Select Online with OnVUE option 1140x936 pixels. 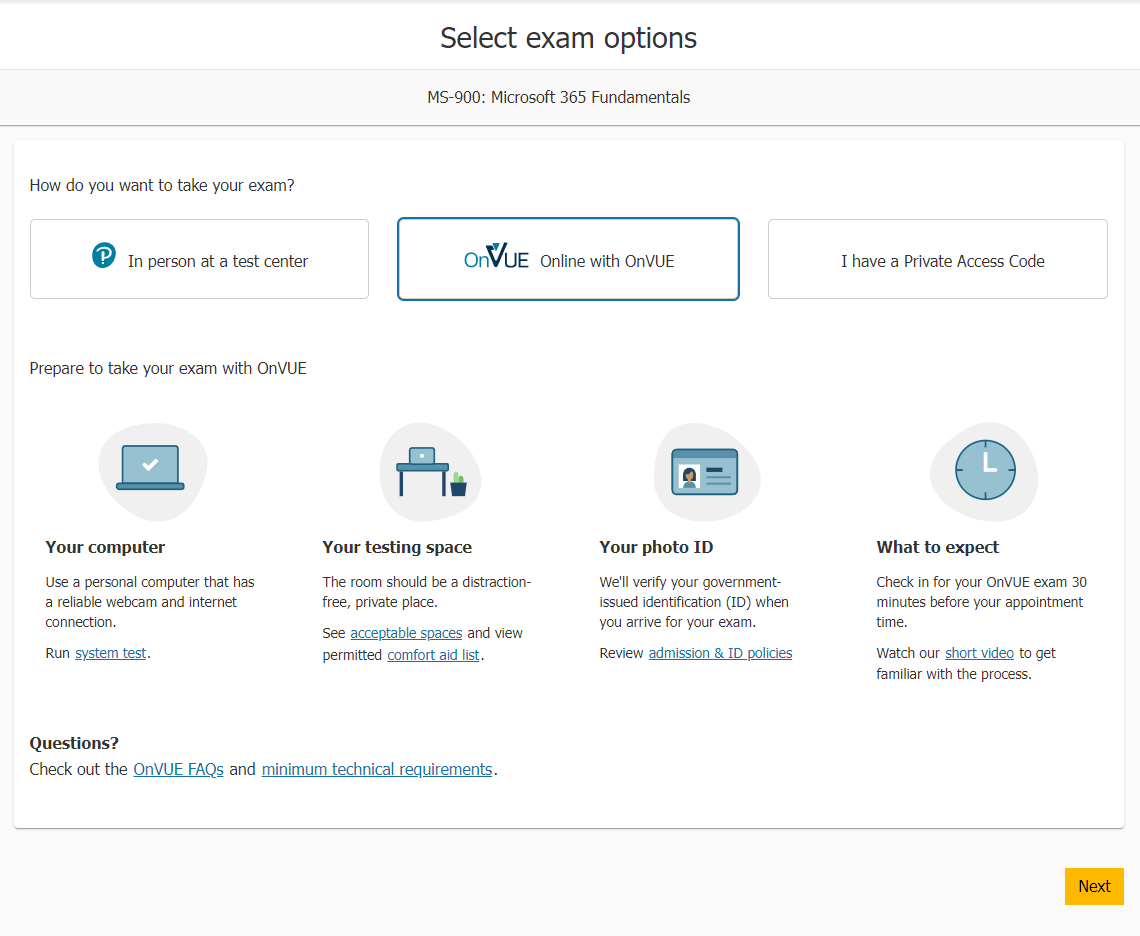[x=568, y=259]
